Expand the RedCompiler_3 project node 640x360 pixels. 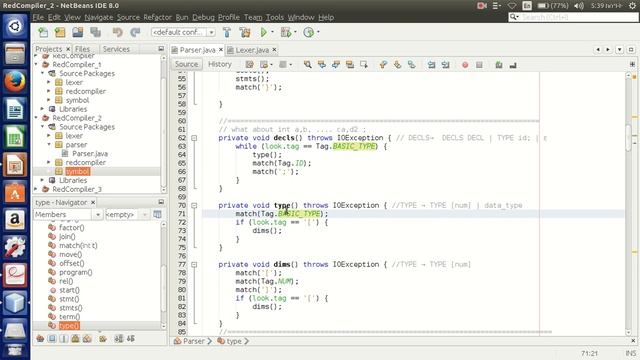tap(36, 189)
